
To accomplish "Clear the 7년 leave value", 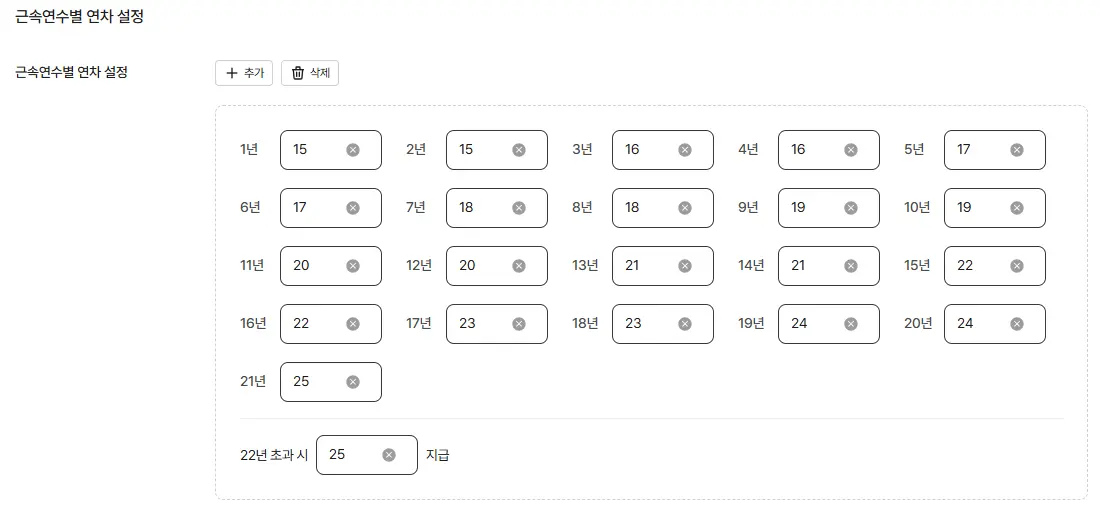I will (519, 208).
